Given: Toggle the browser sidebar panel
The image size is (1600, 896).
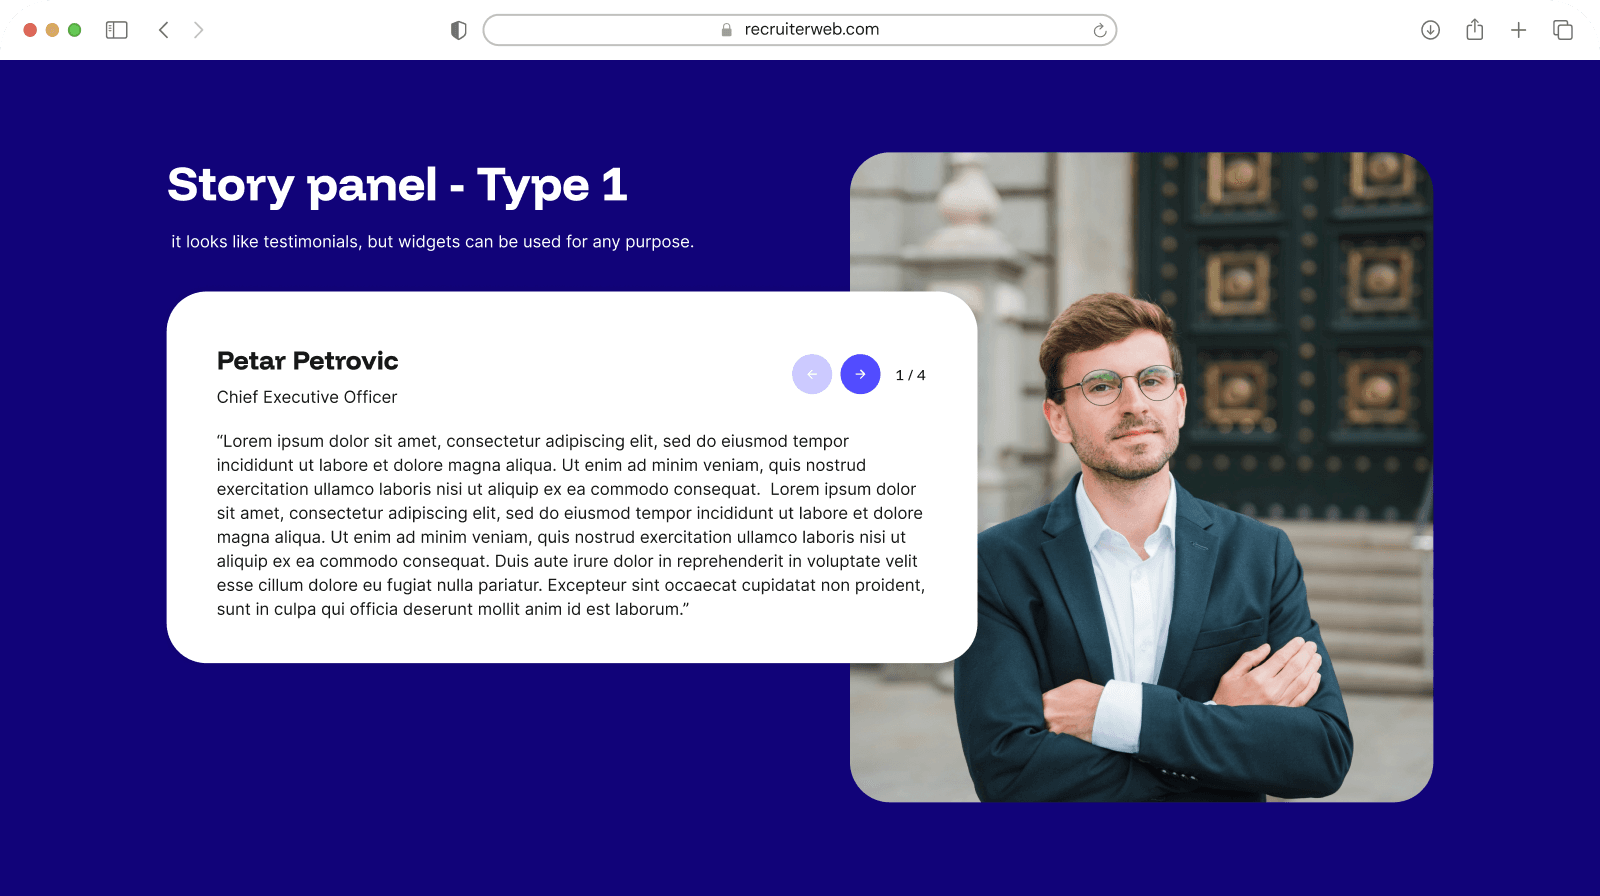Looking at the screenshot, I should click(117, 30).
